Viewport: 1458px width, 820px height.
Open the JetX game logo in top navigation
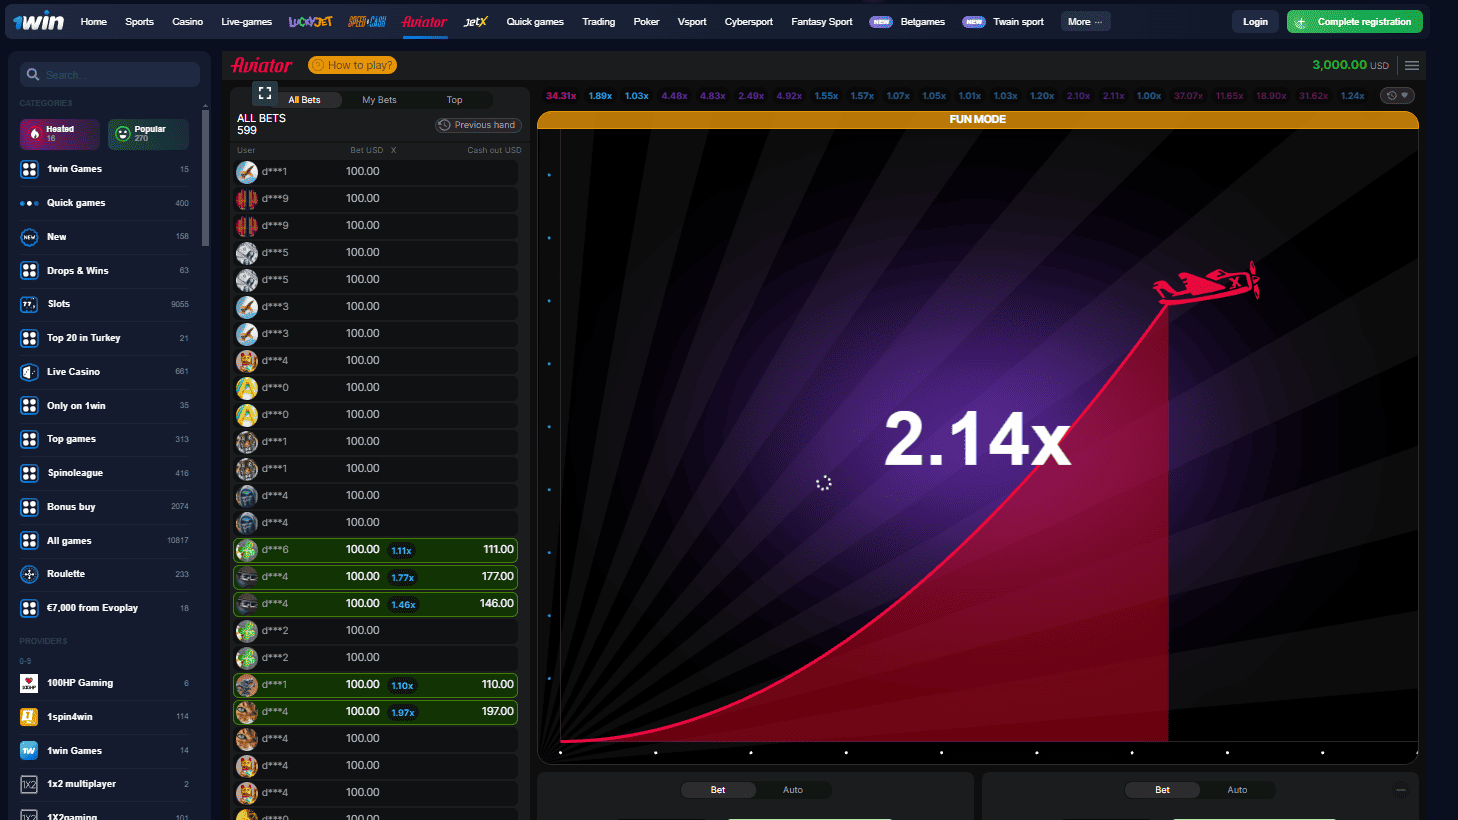(x=476, y=22)
